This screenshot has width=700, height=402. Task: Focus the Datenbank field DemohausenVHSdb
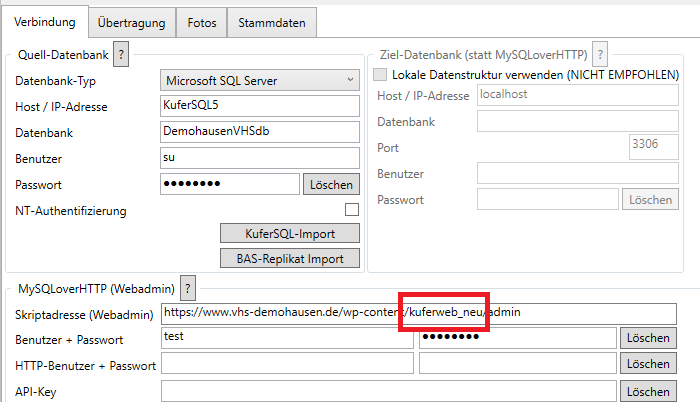tap(260, 132)
